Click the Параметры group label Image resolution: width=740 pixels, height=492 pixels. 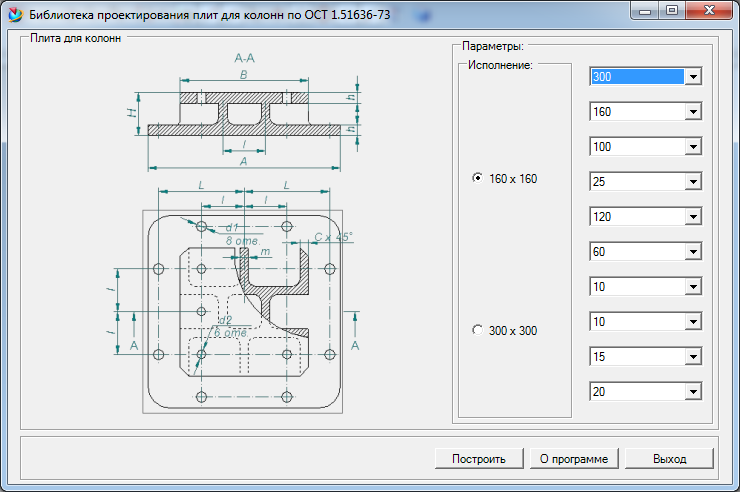pos(493,46)
